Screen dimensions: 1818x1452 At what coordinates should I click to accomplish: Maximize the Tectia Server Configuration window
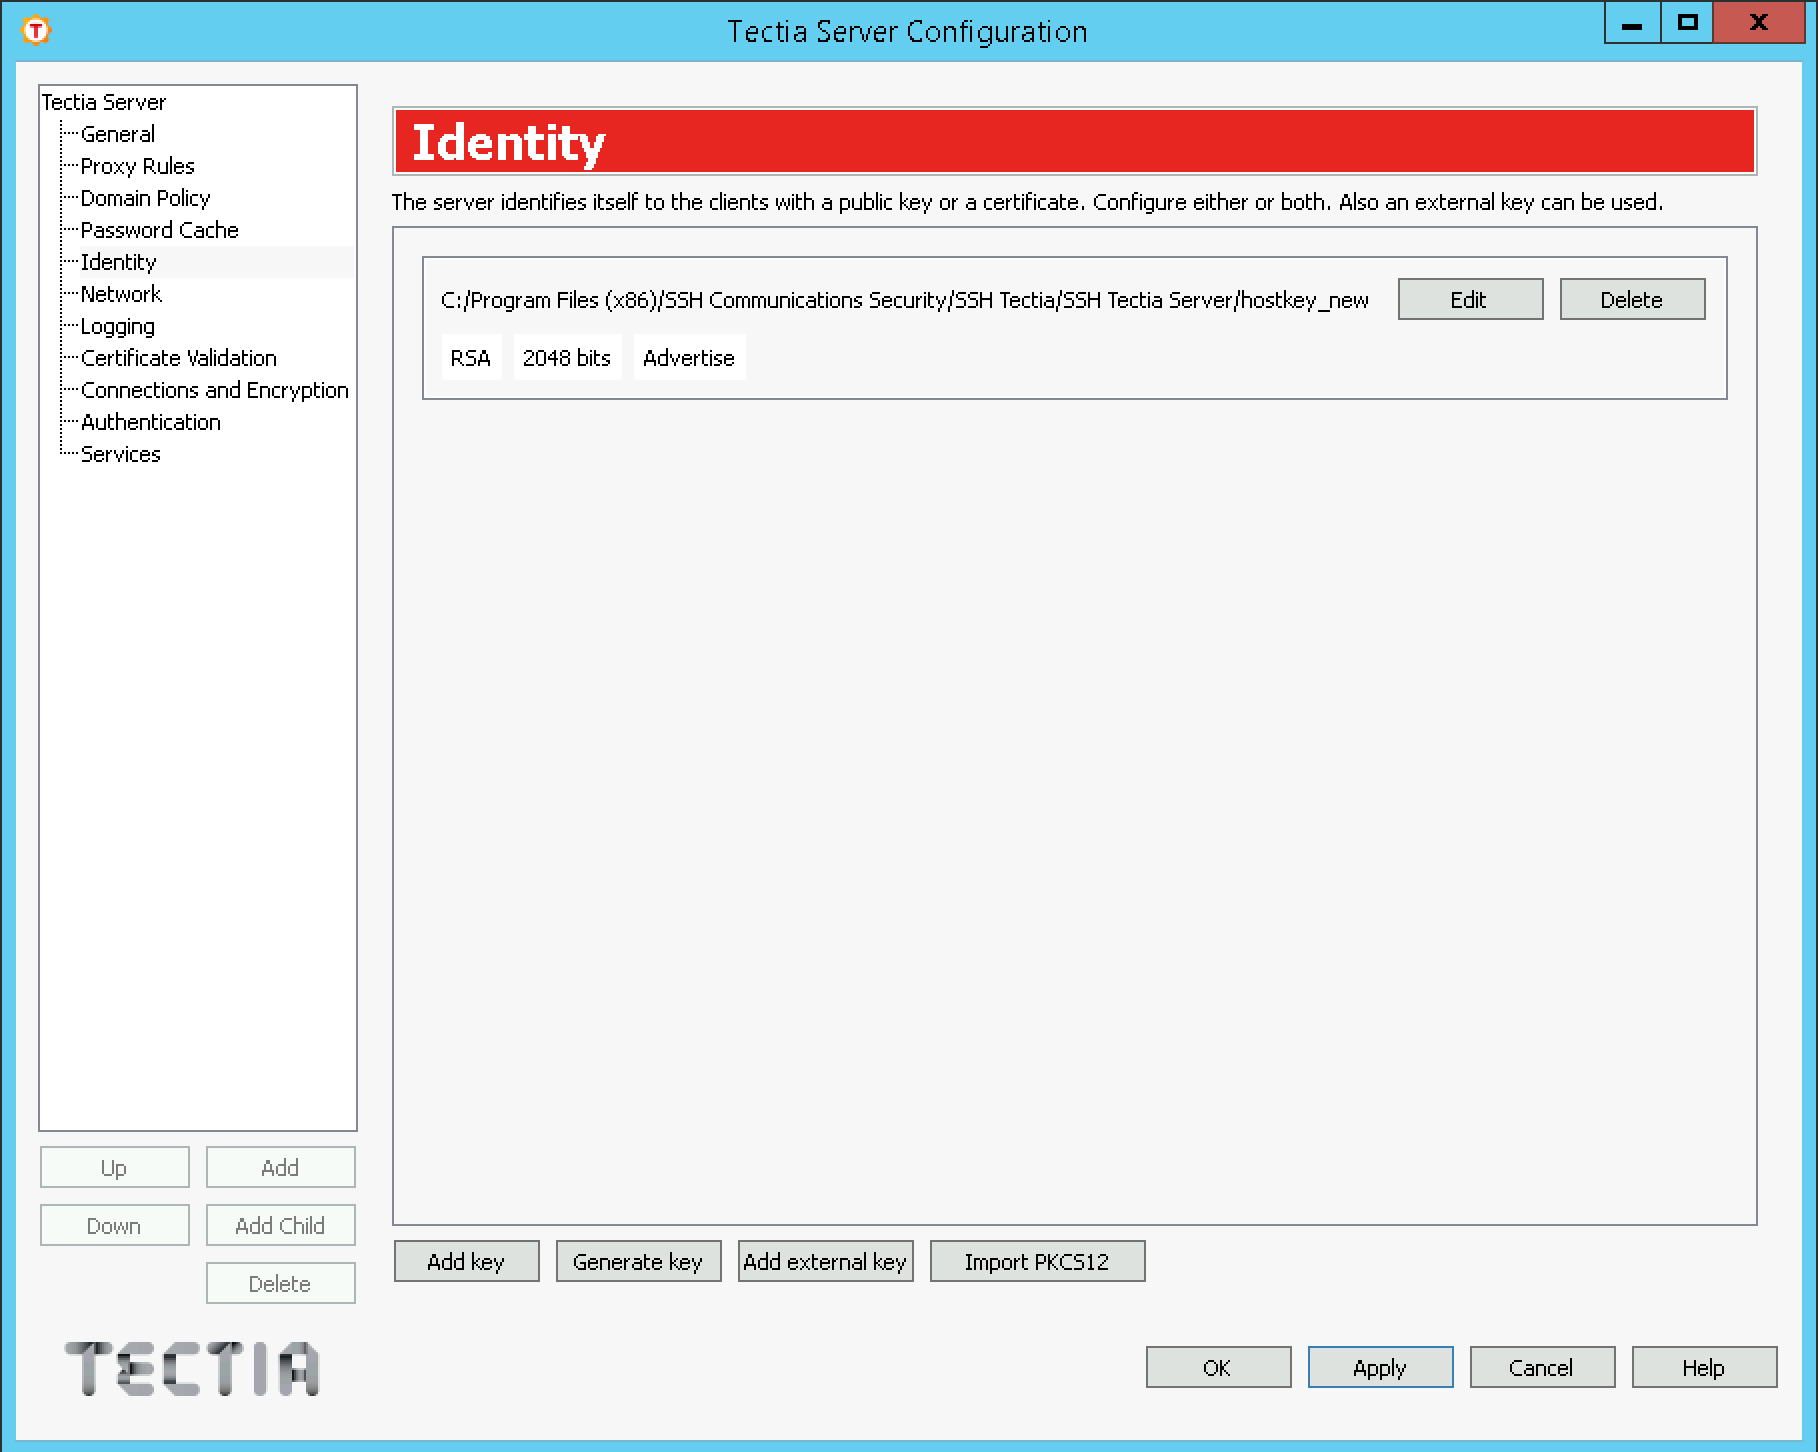[1688, 23]
